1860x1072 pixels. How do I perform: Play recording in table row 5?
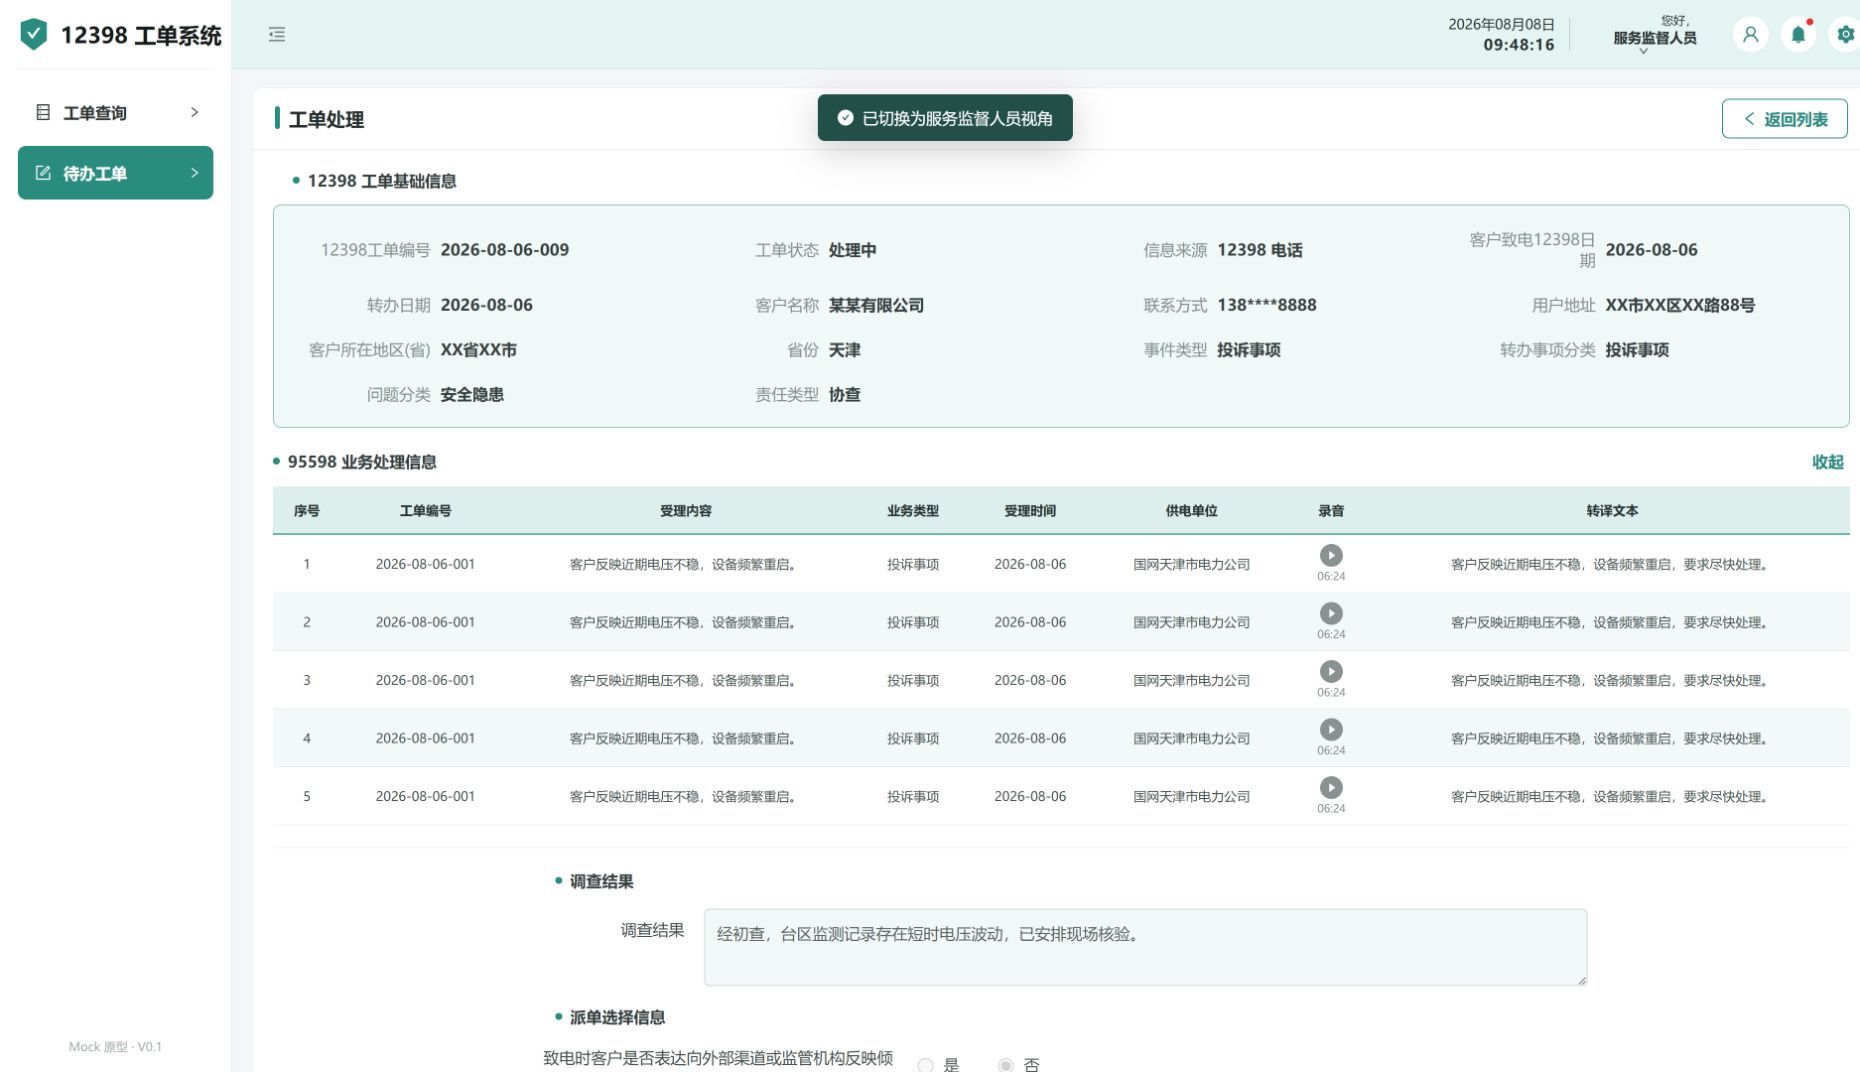click(x=1331, y=787)
